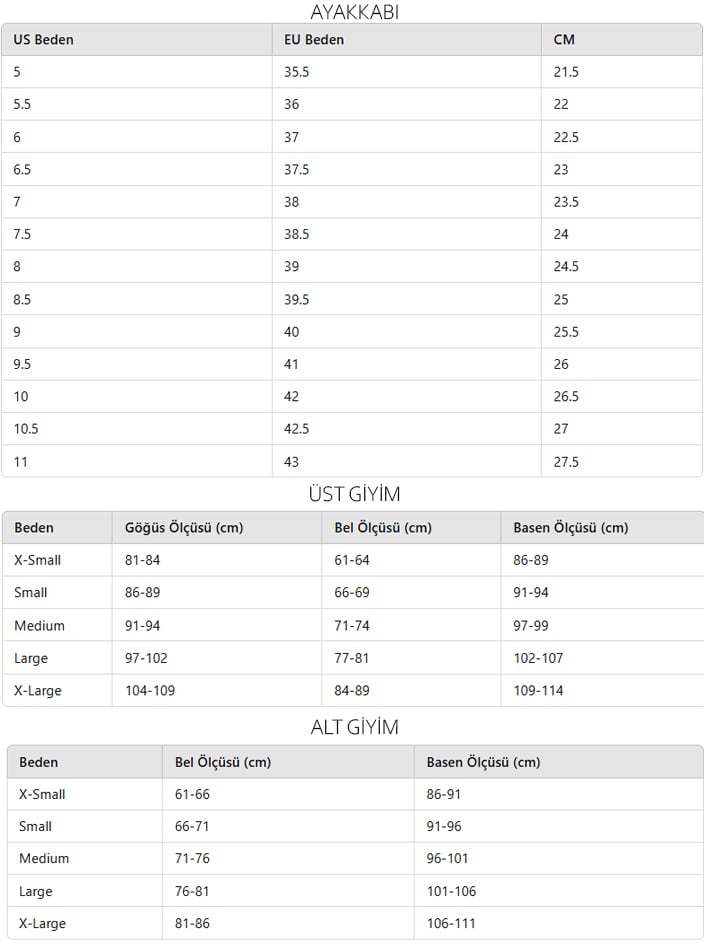Click the EU size 43 cell
The width and height of the screenshot is (704, 946).
[407, 462]
